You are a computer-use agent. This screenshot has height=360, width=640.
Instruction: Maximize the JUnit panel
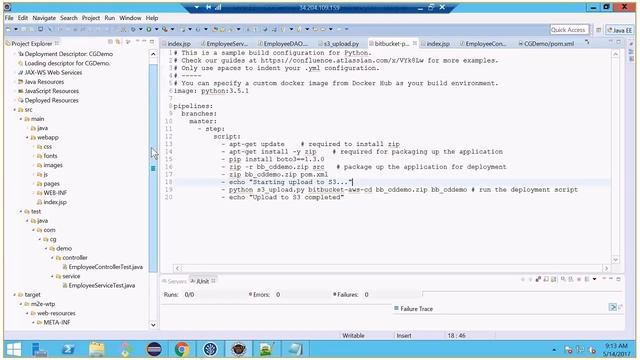coord(618,279)
